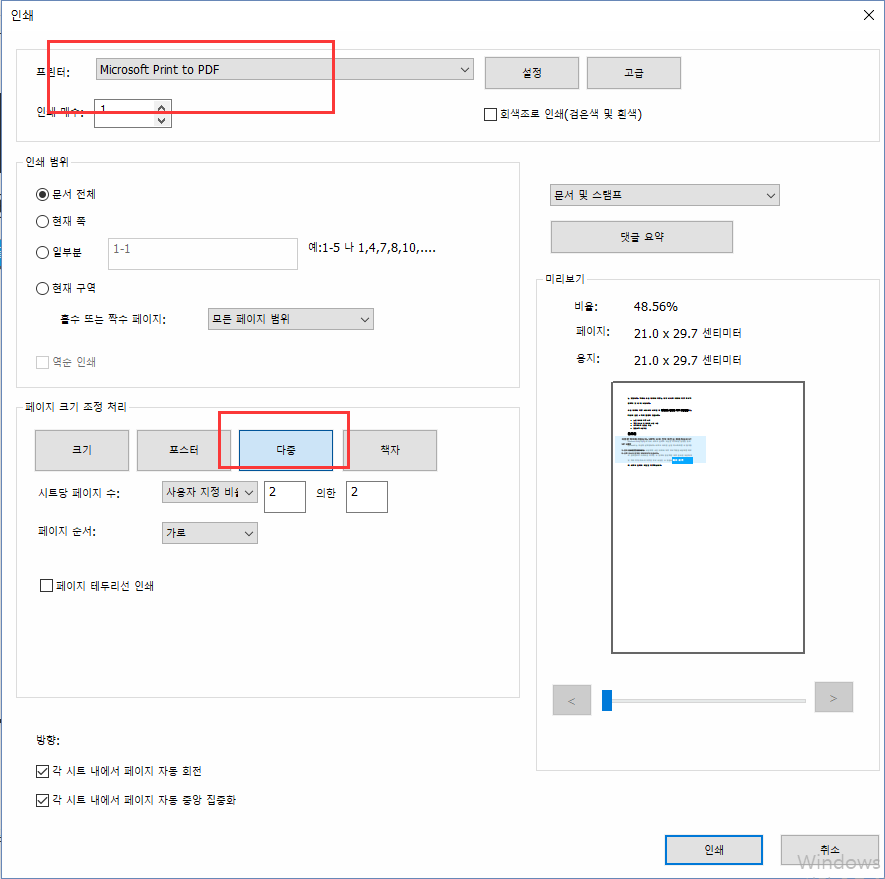The width and height of the screenshot is (885, 879).
Task: Click the preview page slider handle
Action: click(x=607, y=700)
